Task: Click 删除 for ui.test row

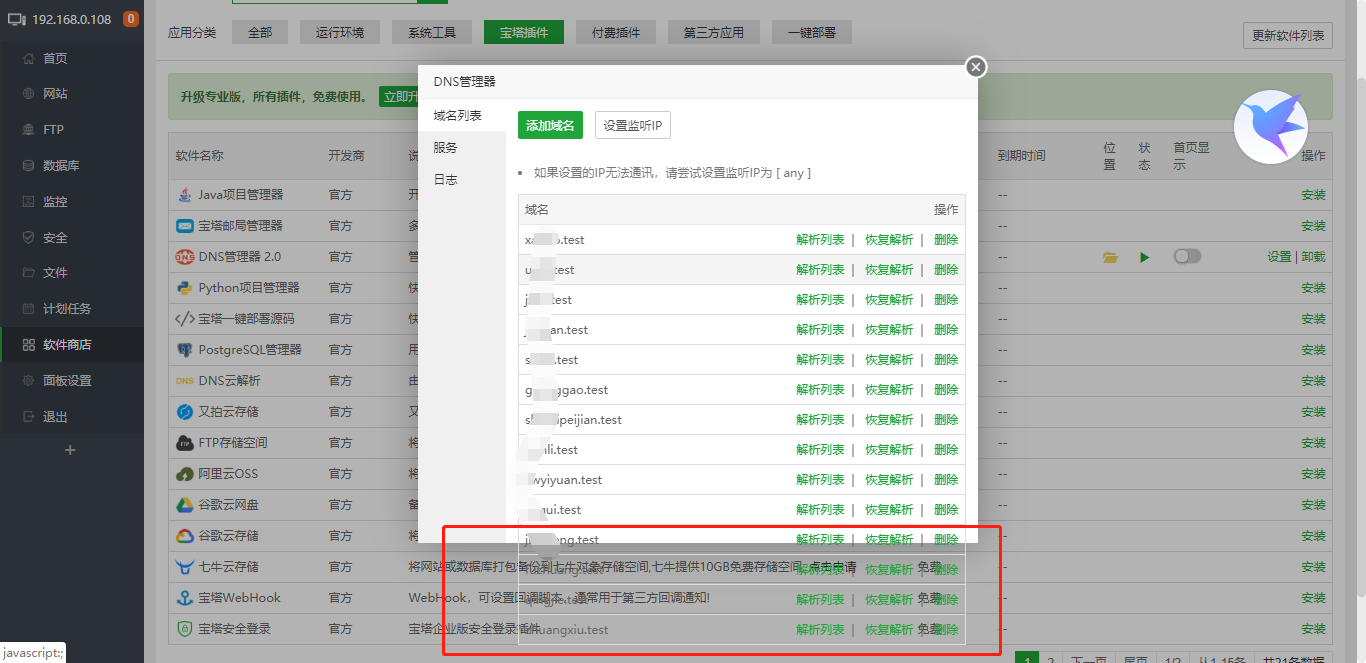Action: (946, 510)
